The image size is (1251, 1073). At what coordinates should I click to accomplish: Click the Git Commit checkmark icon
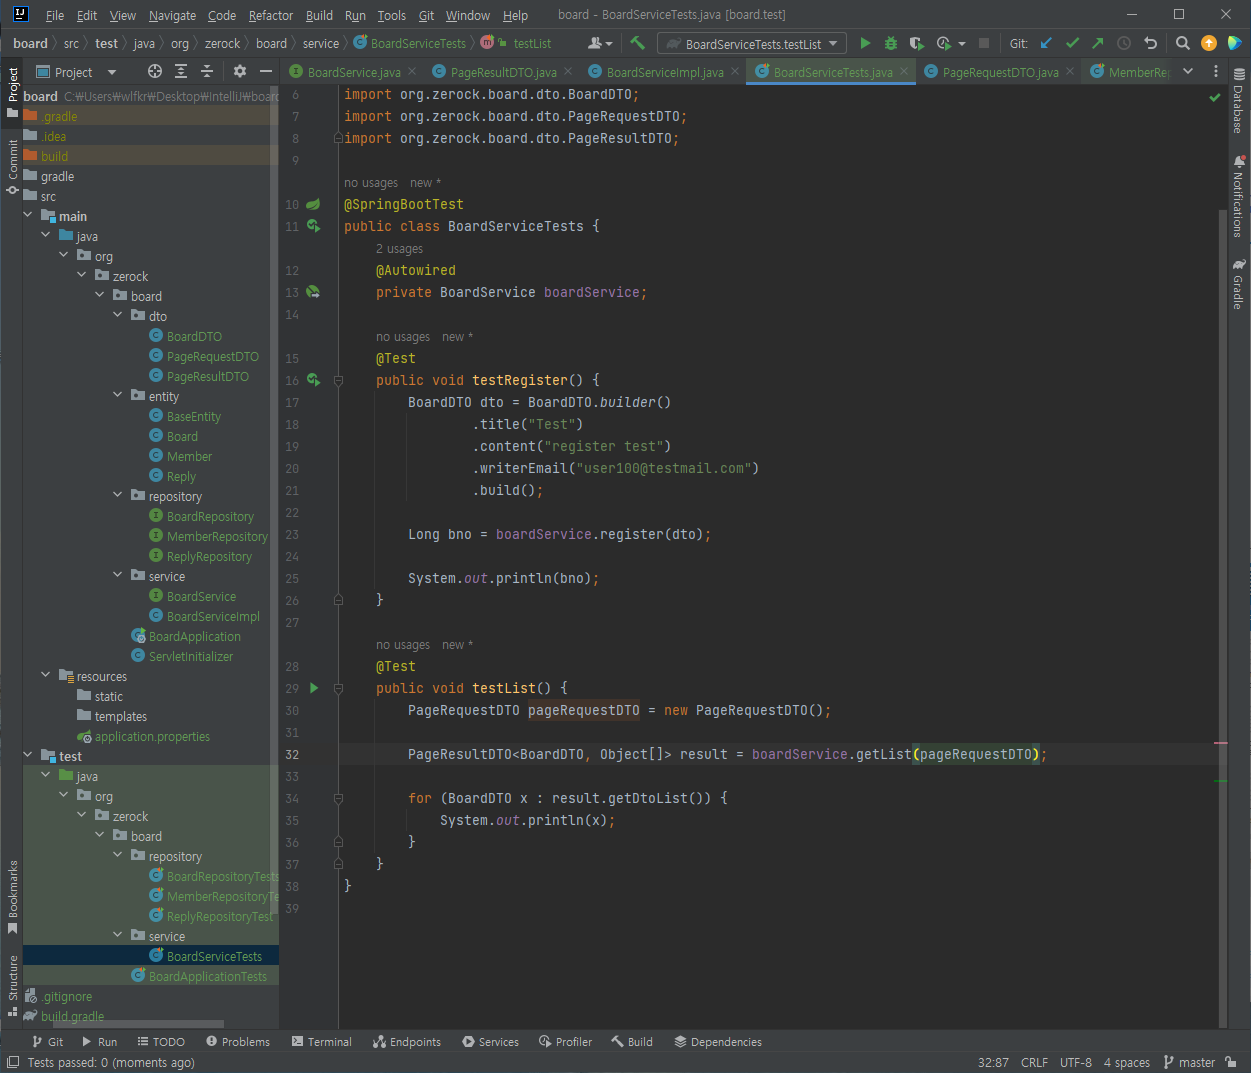[1072, 43]
